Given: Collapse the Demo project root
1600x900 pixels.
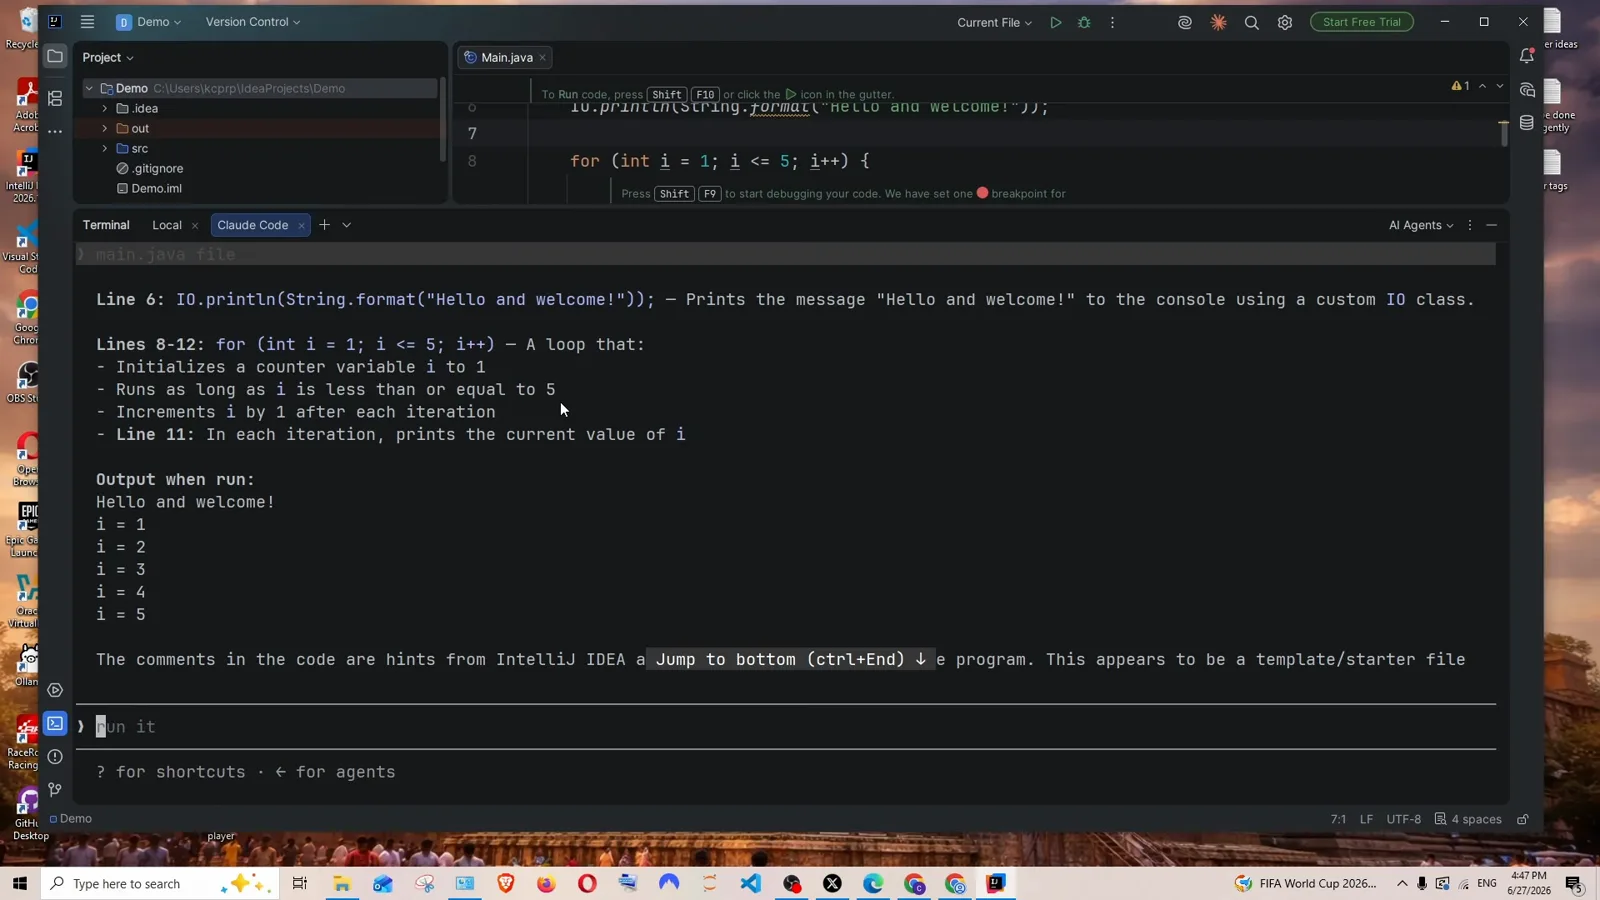Looking at the screenshot, I should [89, 88].
